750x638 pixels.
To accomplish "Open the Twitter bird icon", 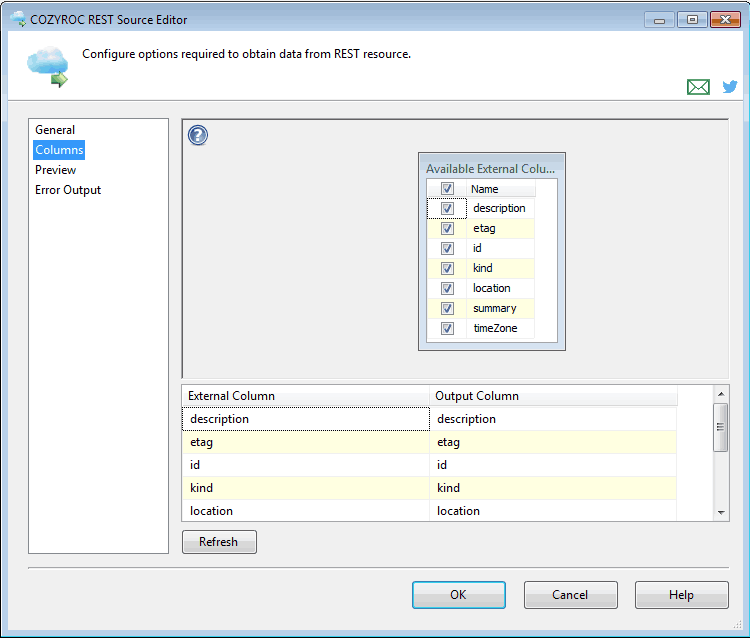I will point(730,87).
